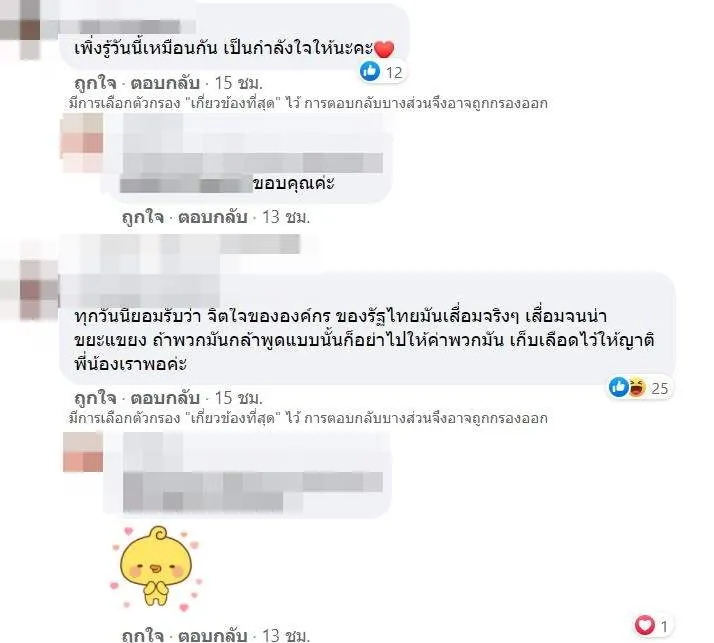The width and height of the screenshot is (714, 643).
Task: Click the thumbs-up reaction showing 12 likes
Action: point(370,71)
